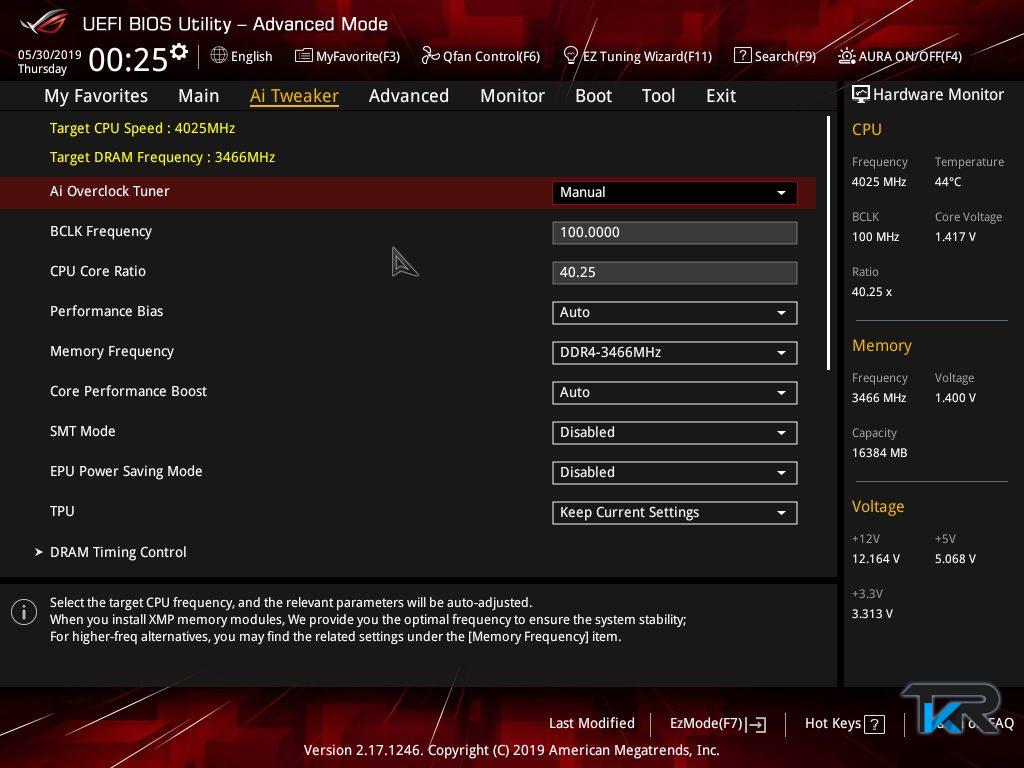Screen dimensions: 1024x768
Task: Click the BCLK value 100 MHz in Hardware Monitor
Action: coord(876,236)
